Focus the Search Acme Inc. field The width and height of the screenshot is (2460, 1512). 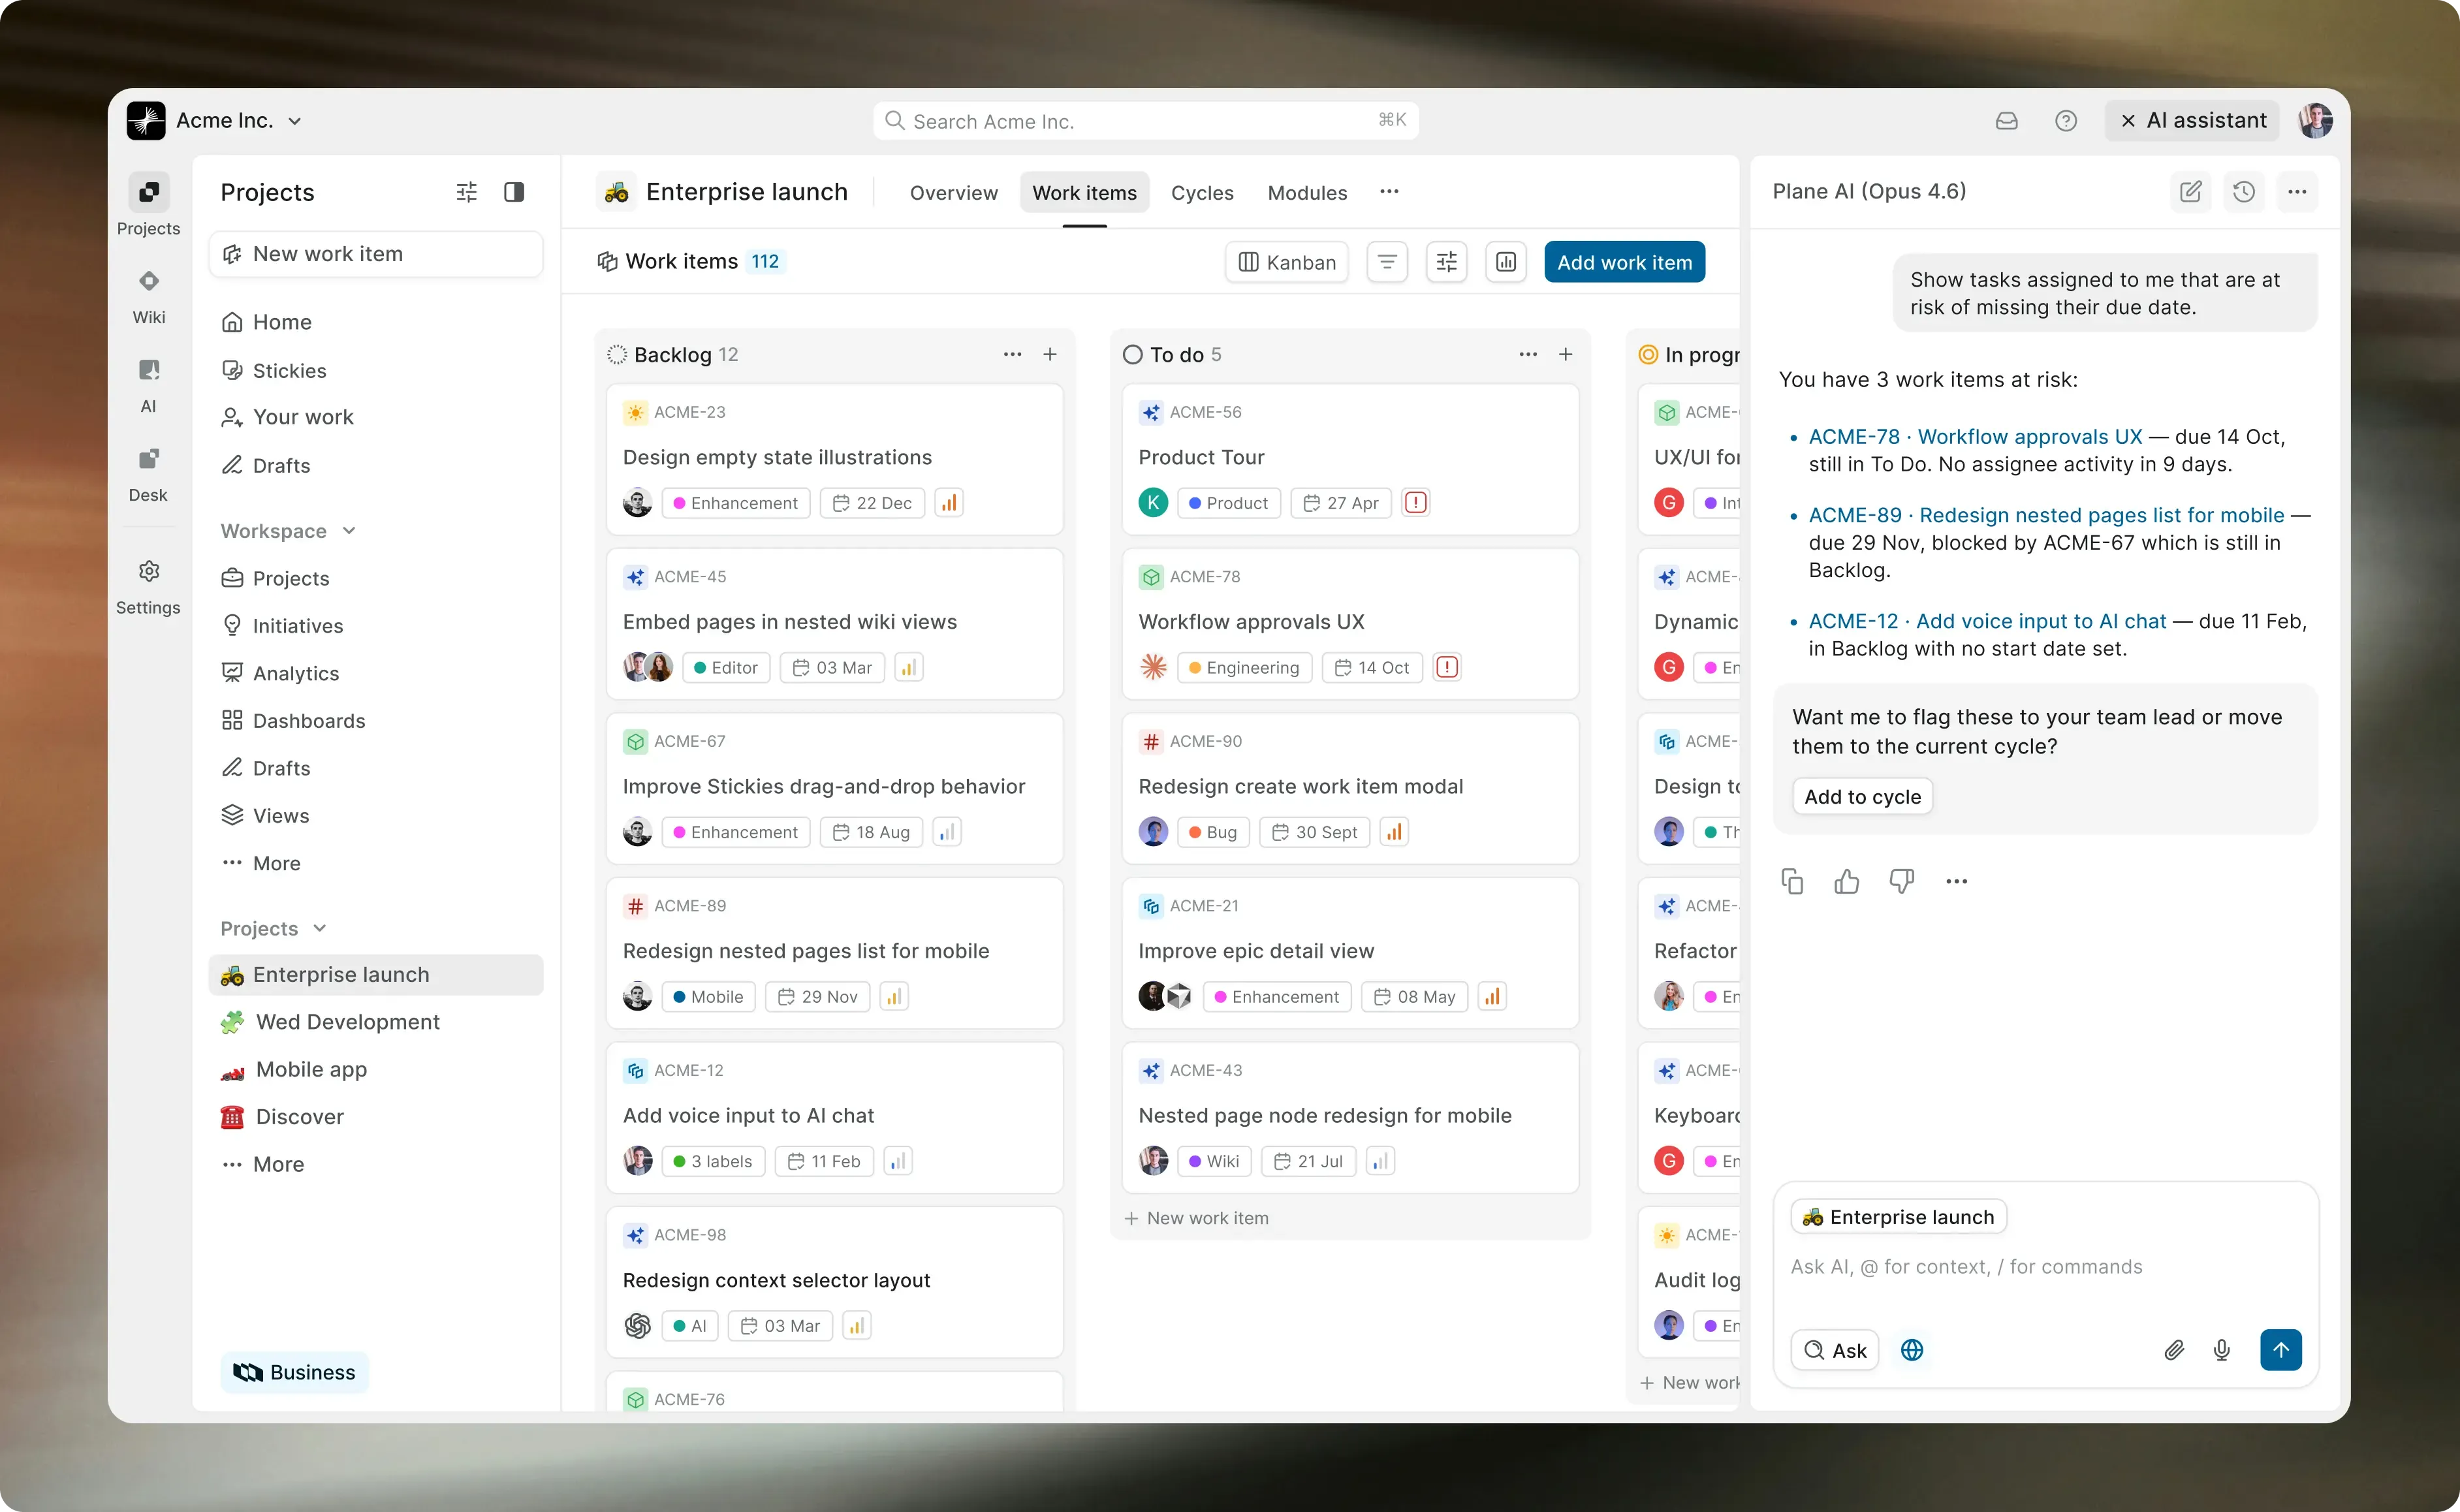click(x=1145, y=121)
